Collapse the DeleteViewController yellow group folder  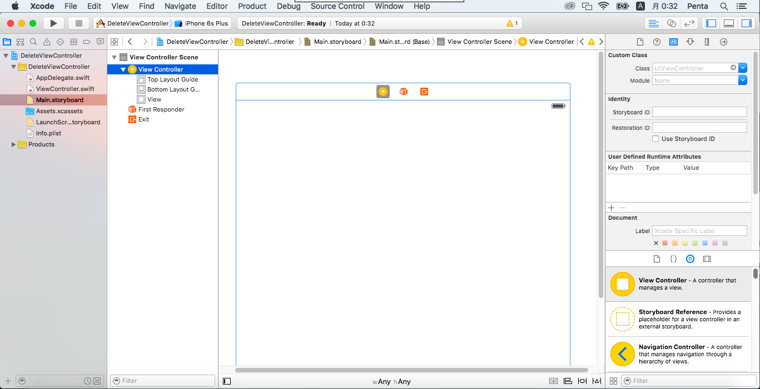point(14,67)
